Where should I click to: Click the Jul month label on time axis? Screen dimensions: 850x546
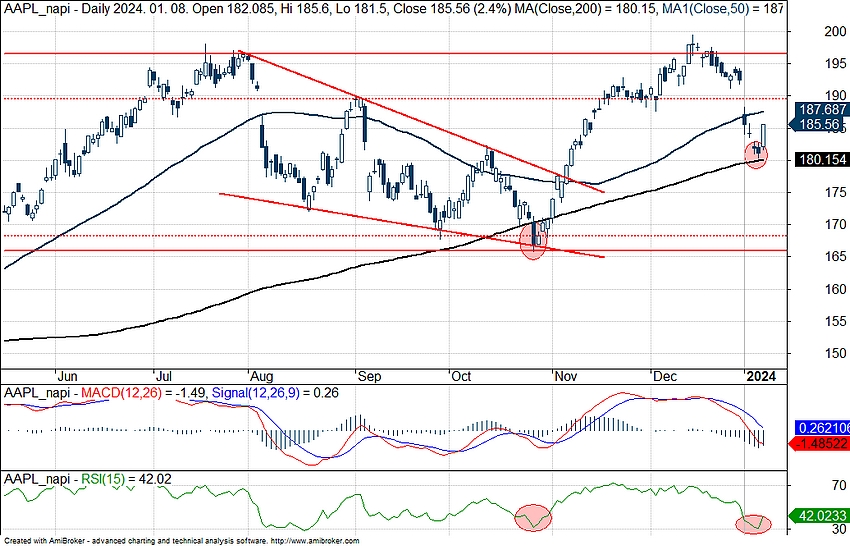(163, 376)
